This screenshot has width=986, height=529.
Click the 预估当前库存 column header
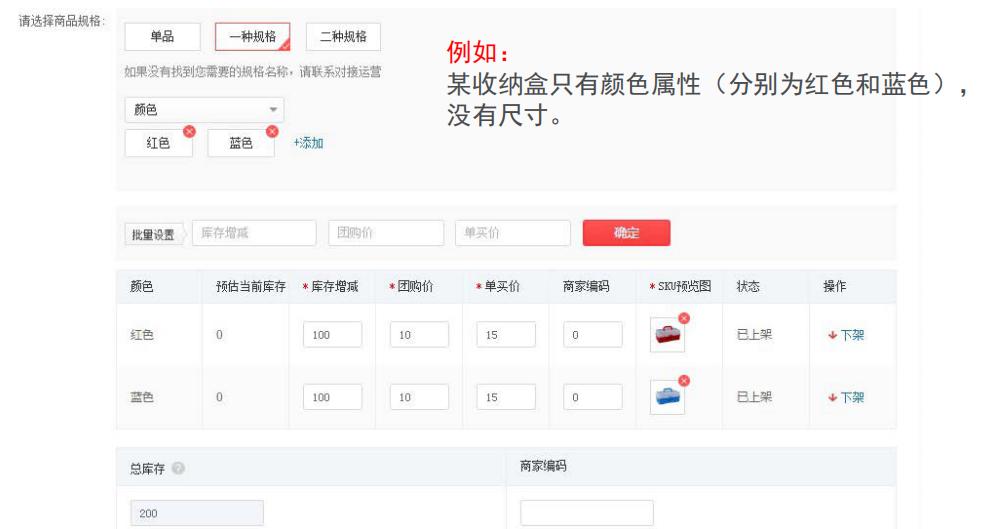pyautogui.click(x=251, y=286)
